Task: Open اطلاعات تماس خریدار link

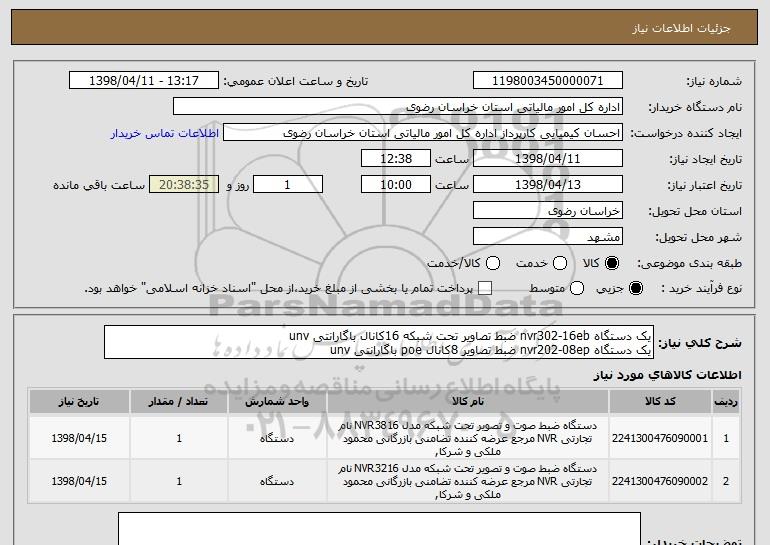Action: tap(165, 134)
